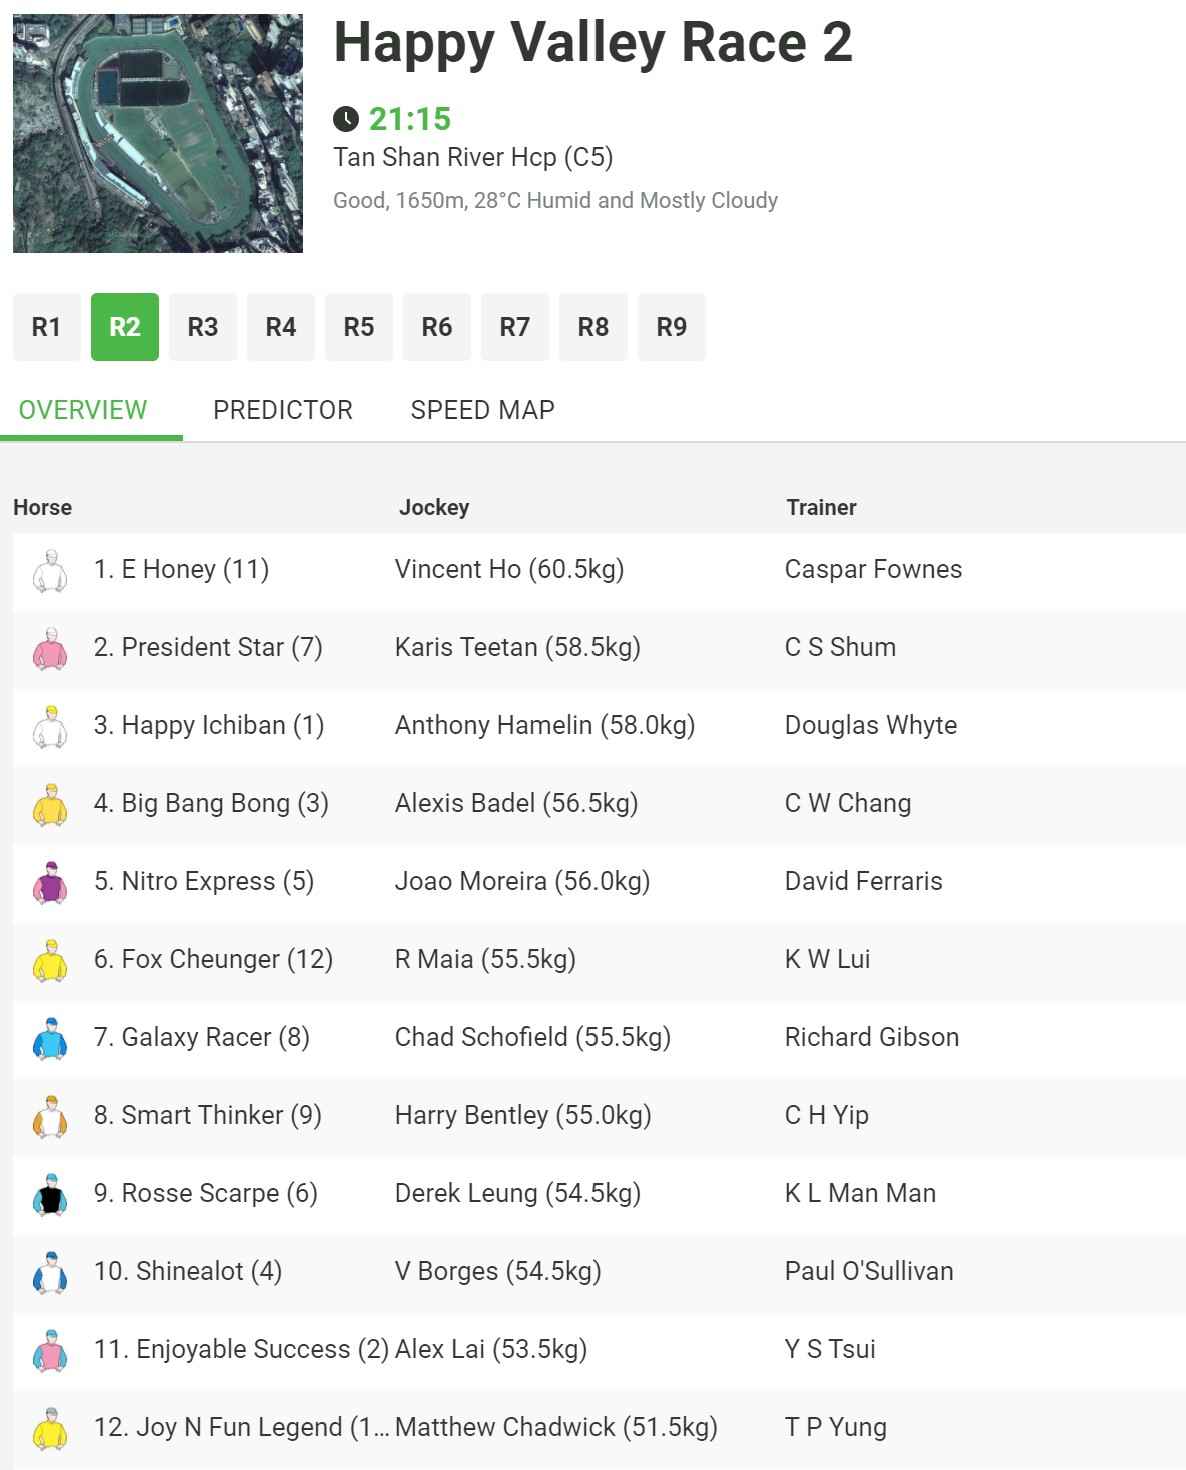Select the Overview tab
This screenshot has width=1186, height=1470.
click(x=83, y=410)
